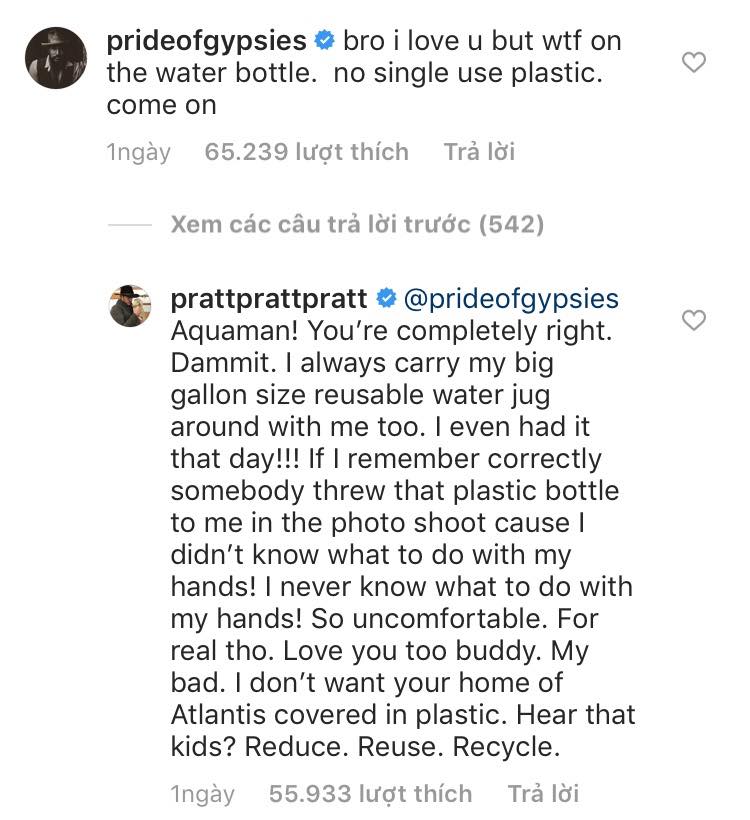The height and width of the screenshot is (820, 750).
Task: Open the @prideofgypsies mention in the reply
Action: point(510,299)
